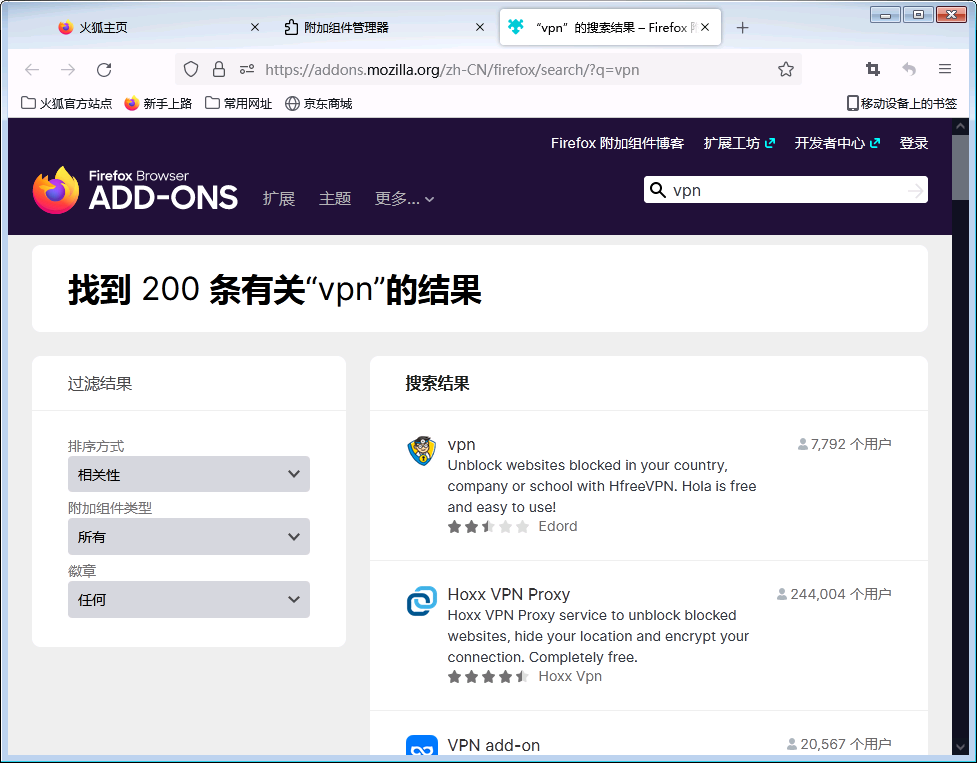
Task: Open the VPN add-on blue icon
Action: (x=422, y=746)
